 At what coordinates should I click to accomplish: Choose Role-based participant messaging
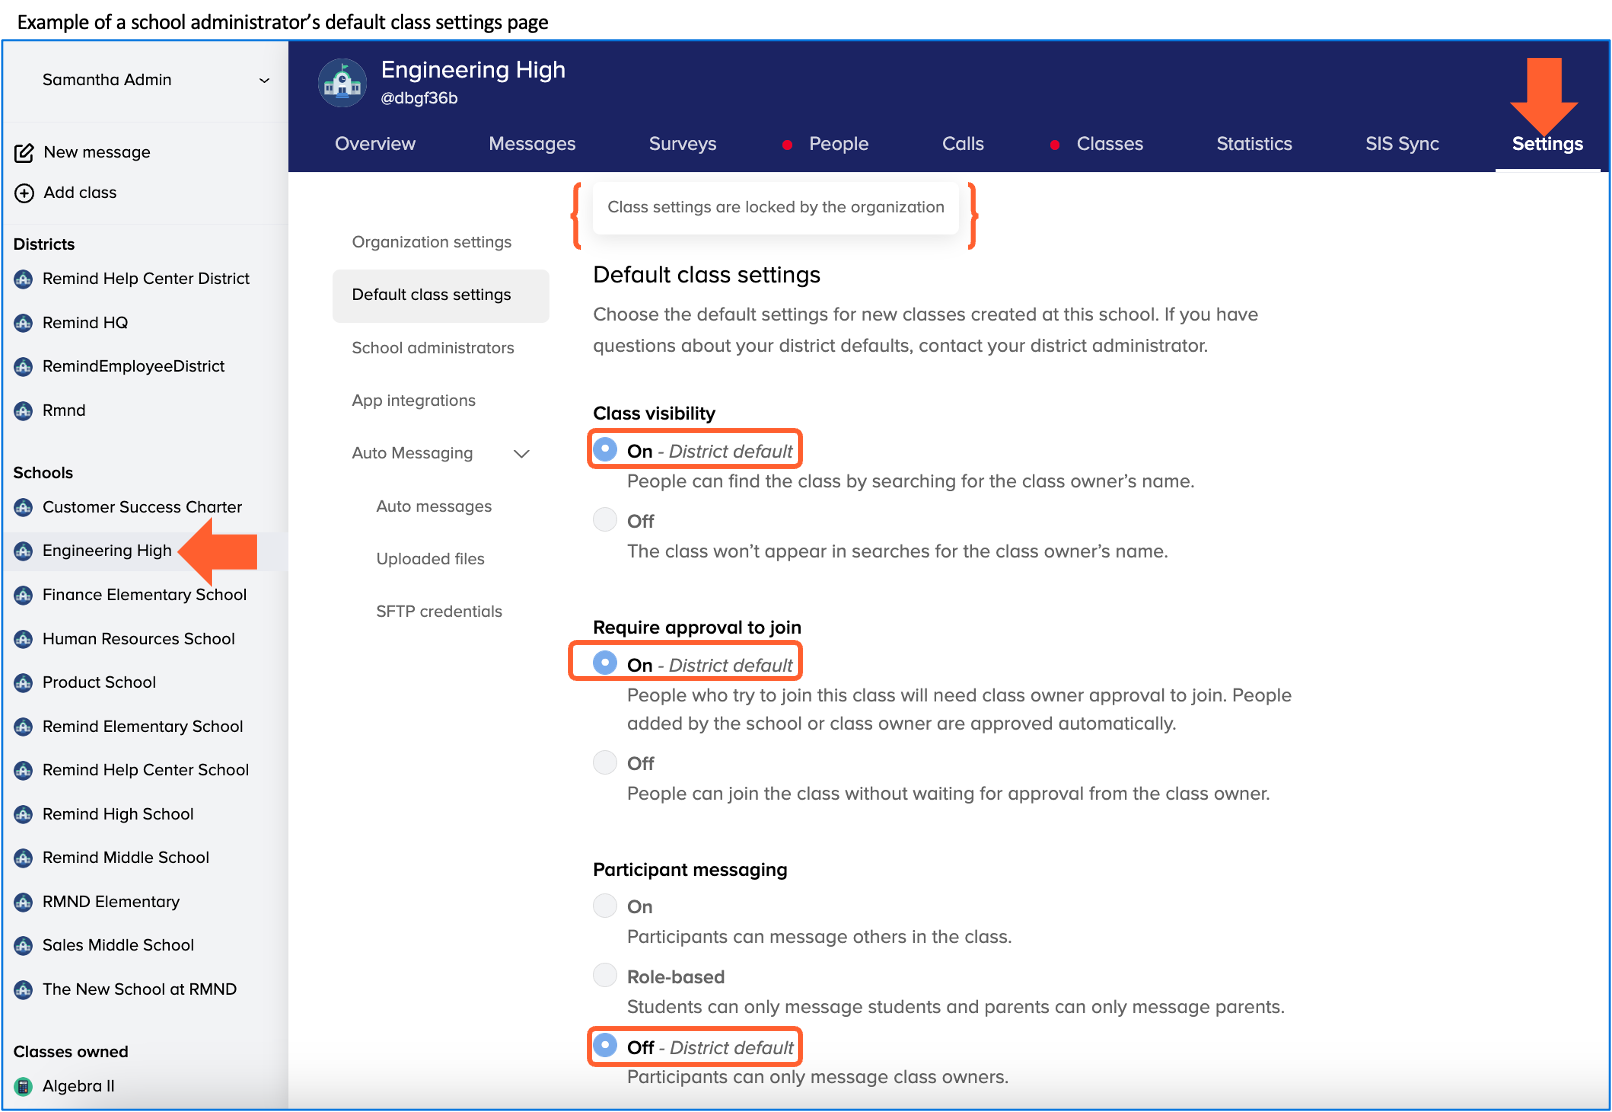tap(605, 976)
